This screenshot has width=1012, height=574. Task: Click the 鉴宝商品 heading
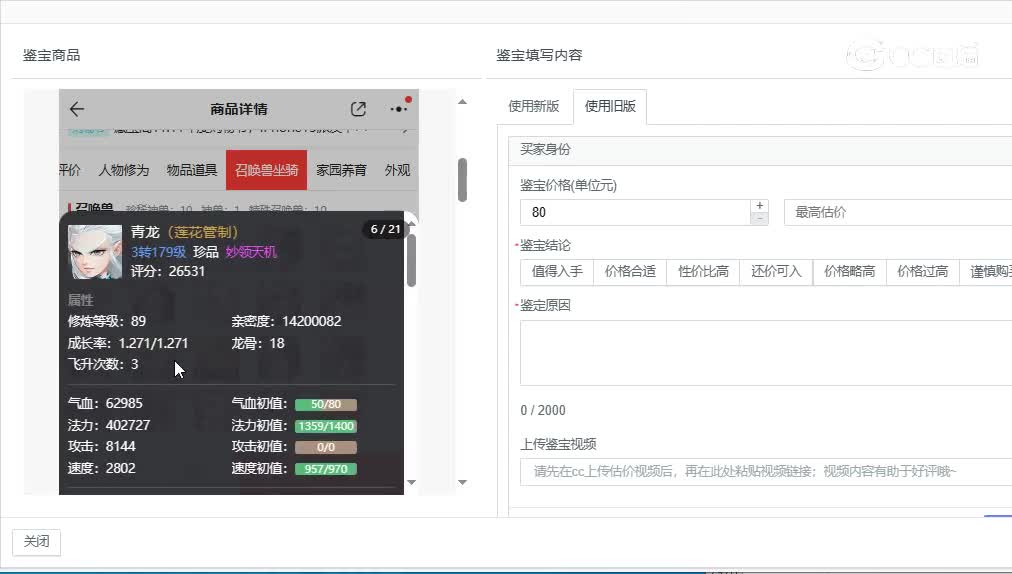click(52, 55)
